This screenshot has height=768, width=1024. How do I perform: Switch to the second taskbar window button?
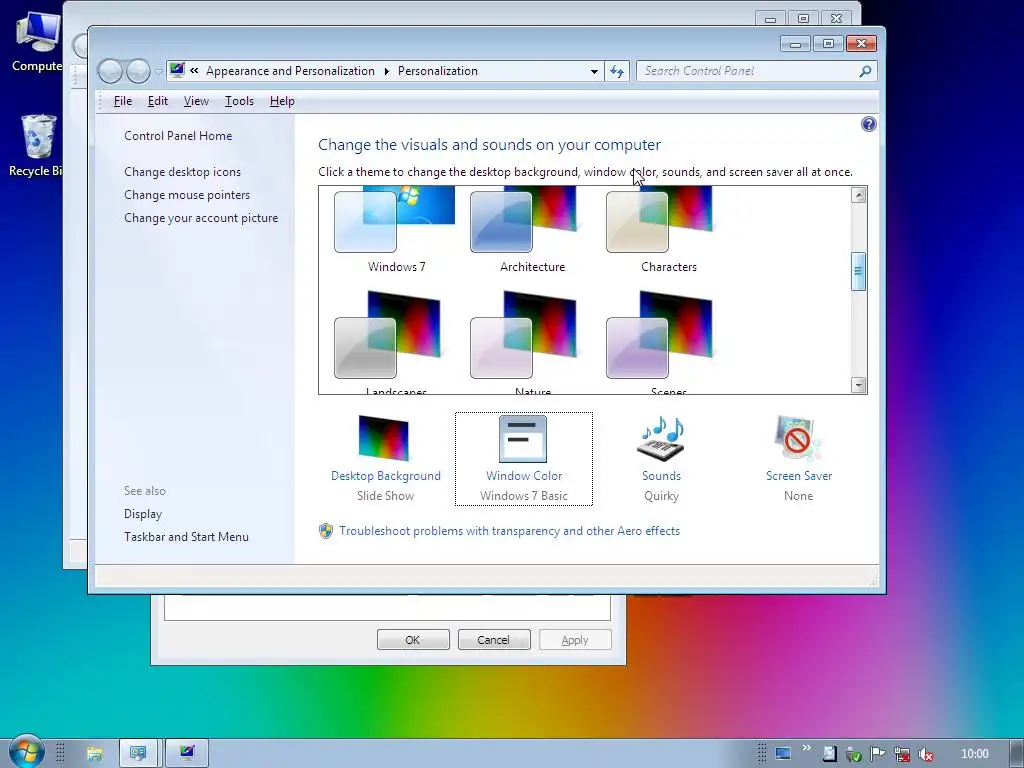pos(138,754)
